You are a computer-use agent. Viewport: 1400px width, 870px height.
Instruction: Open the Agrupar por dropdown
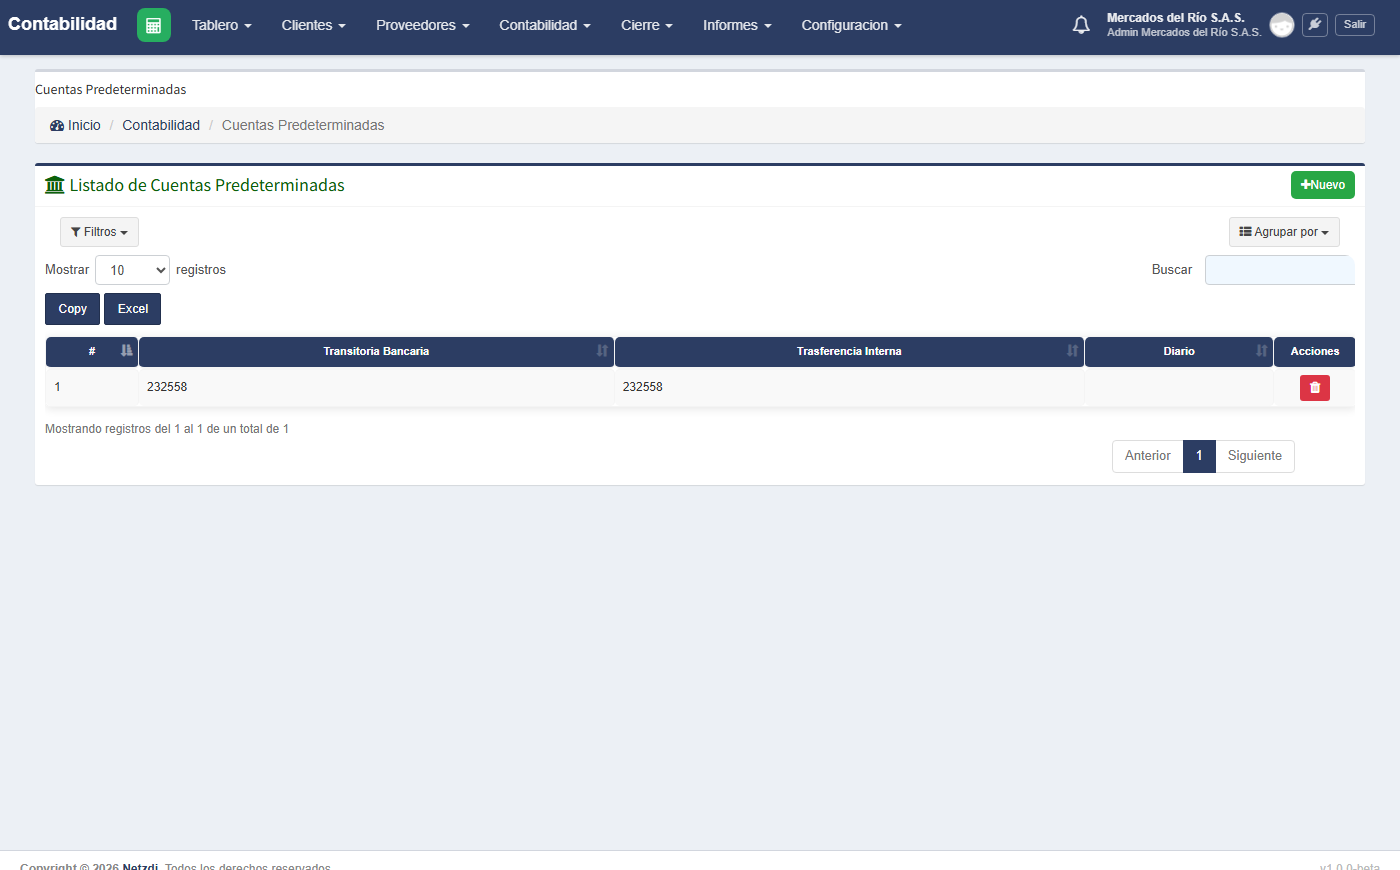1284,232
